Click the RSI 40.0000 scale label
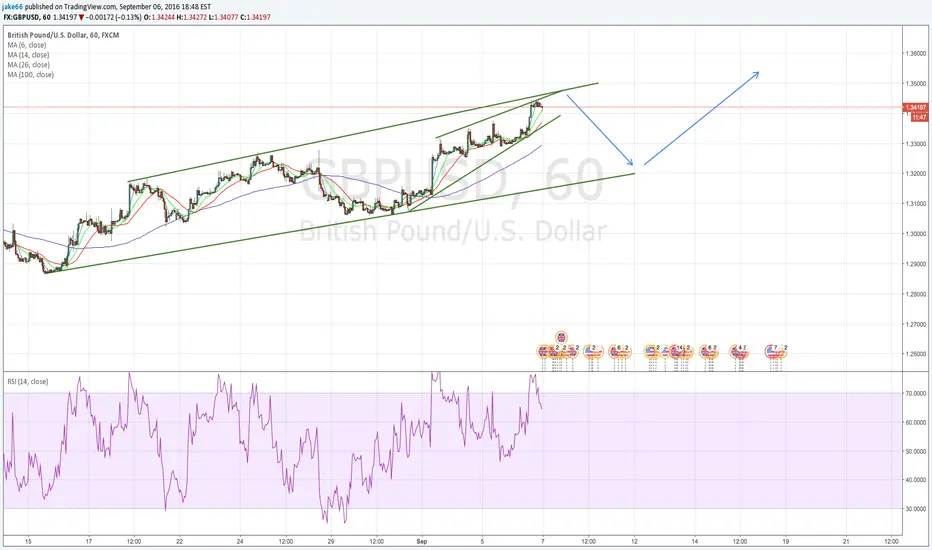 coord(917,480)
